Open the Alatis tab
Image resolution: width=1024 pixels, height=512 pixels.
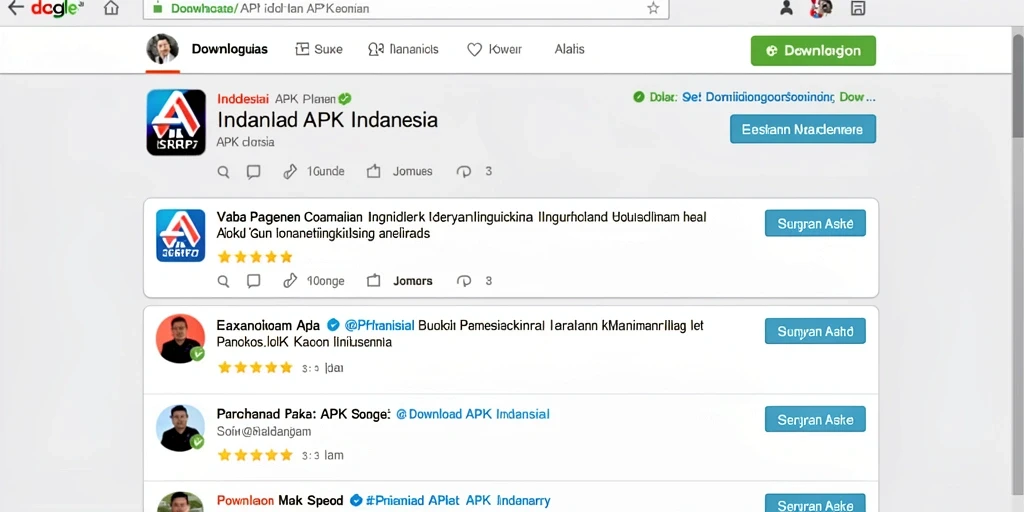click(569, 49)
